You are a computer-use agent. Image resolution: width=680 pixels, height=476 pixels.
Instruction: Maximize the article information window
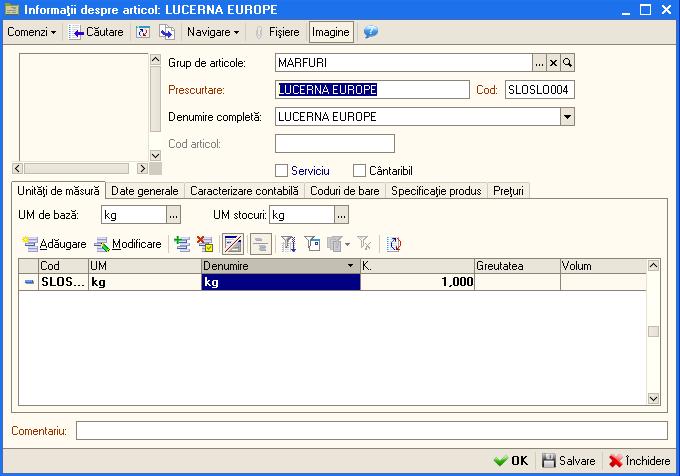pyautogui.click(x=645, y=10)
